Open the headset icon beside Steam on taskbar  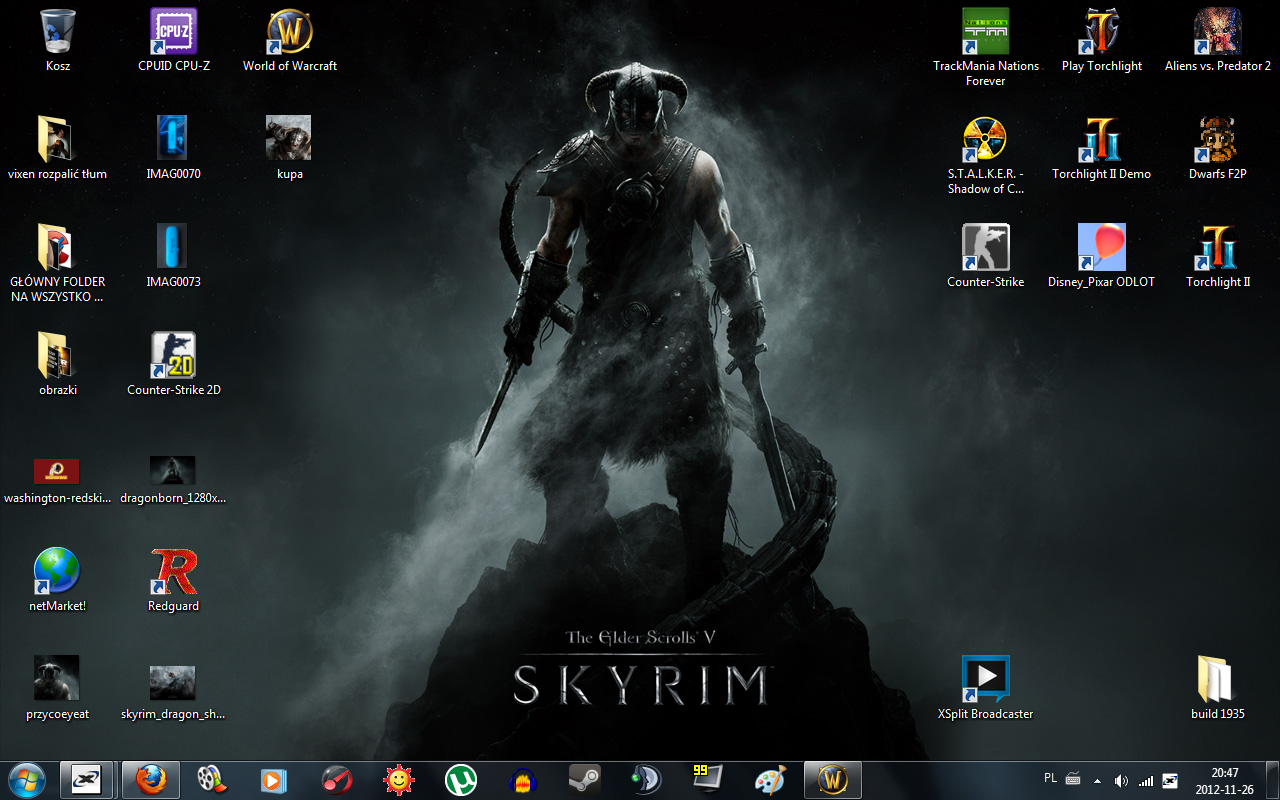point(646,779)
